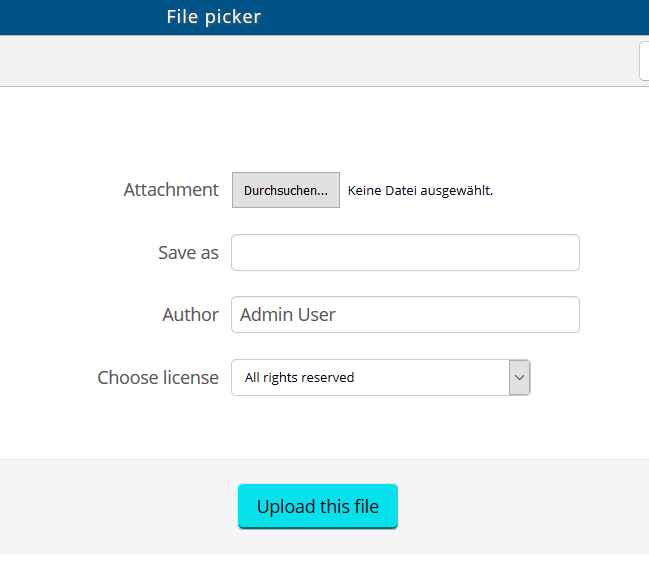
Task: Click the Choose license label
Action: [x=158, y=378]
